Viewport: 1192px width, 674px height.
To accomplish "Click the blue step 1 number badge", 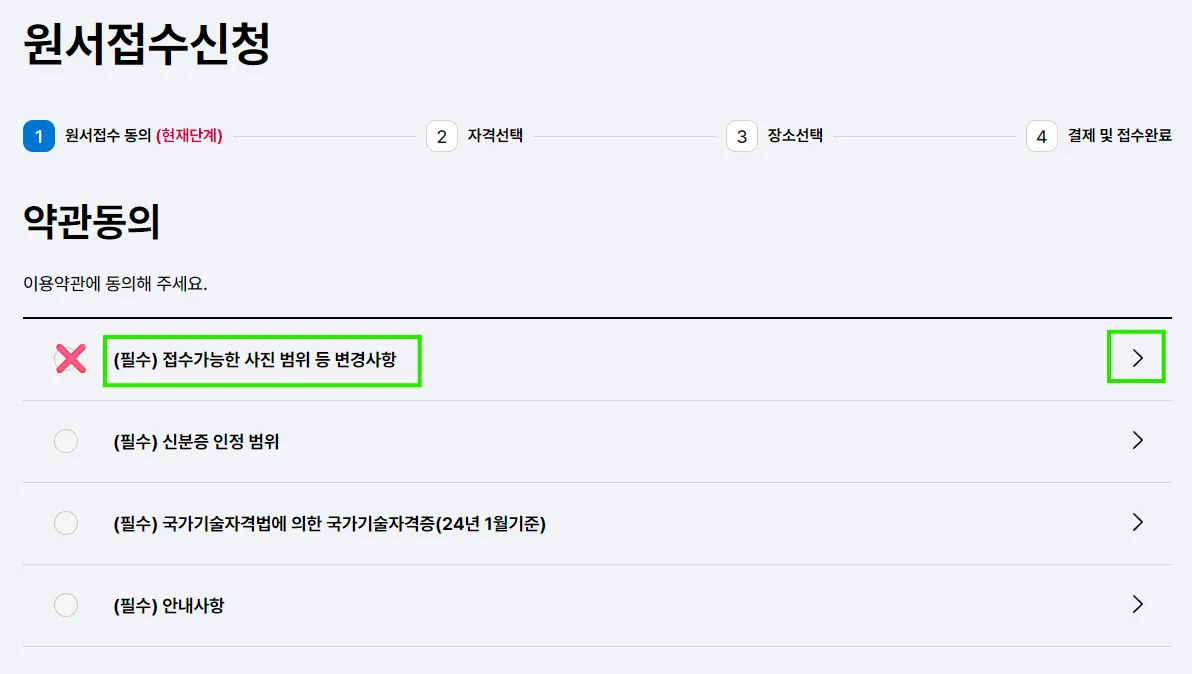I will click(39, 137).
